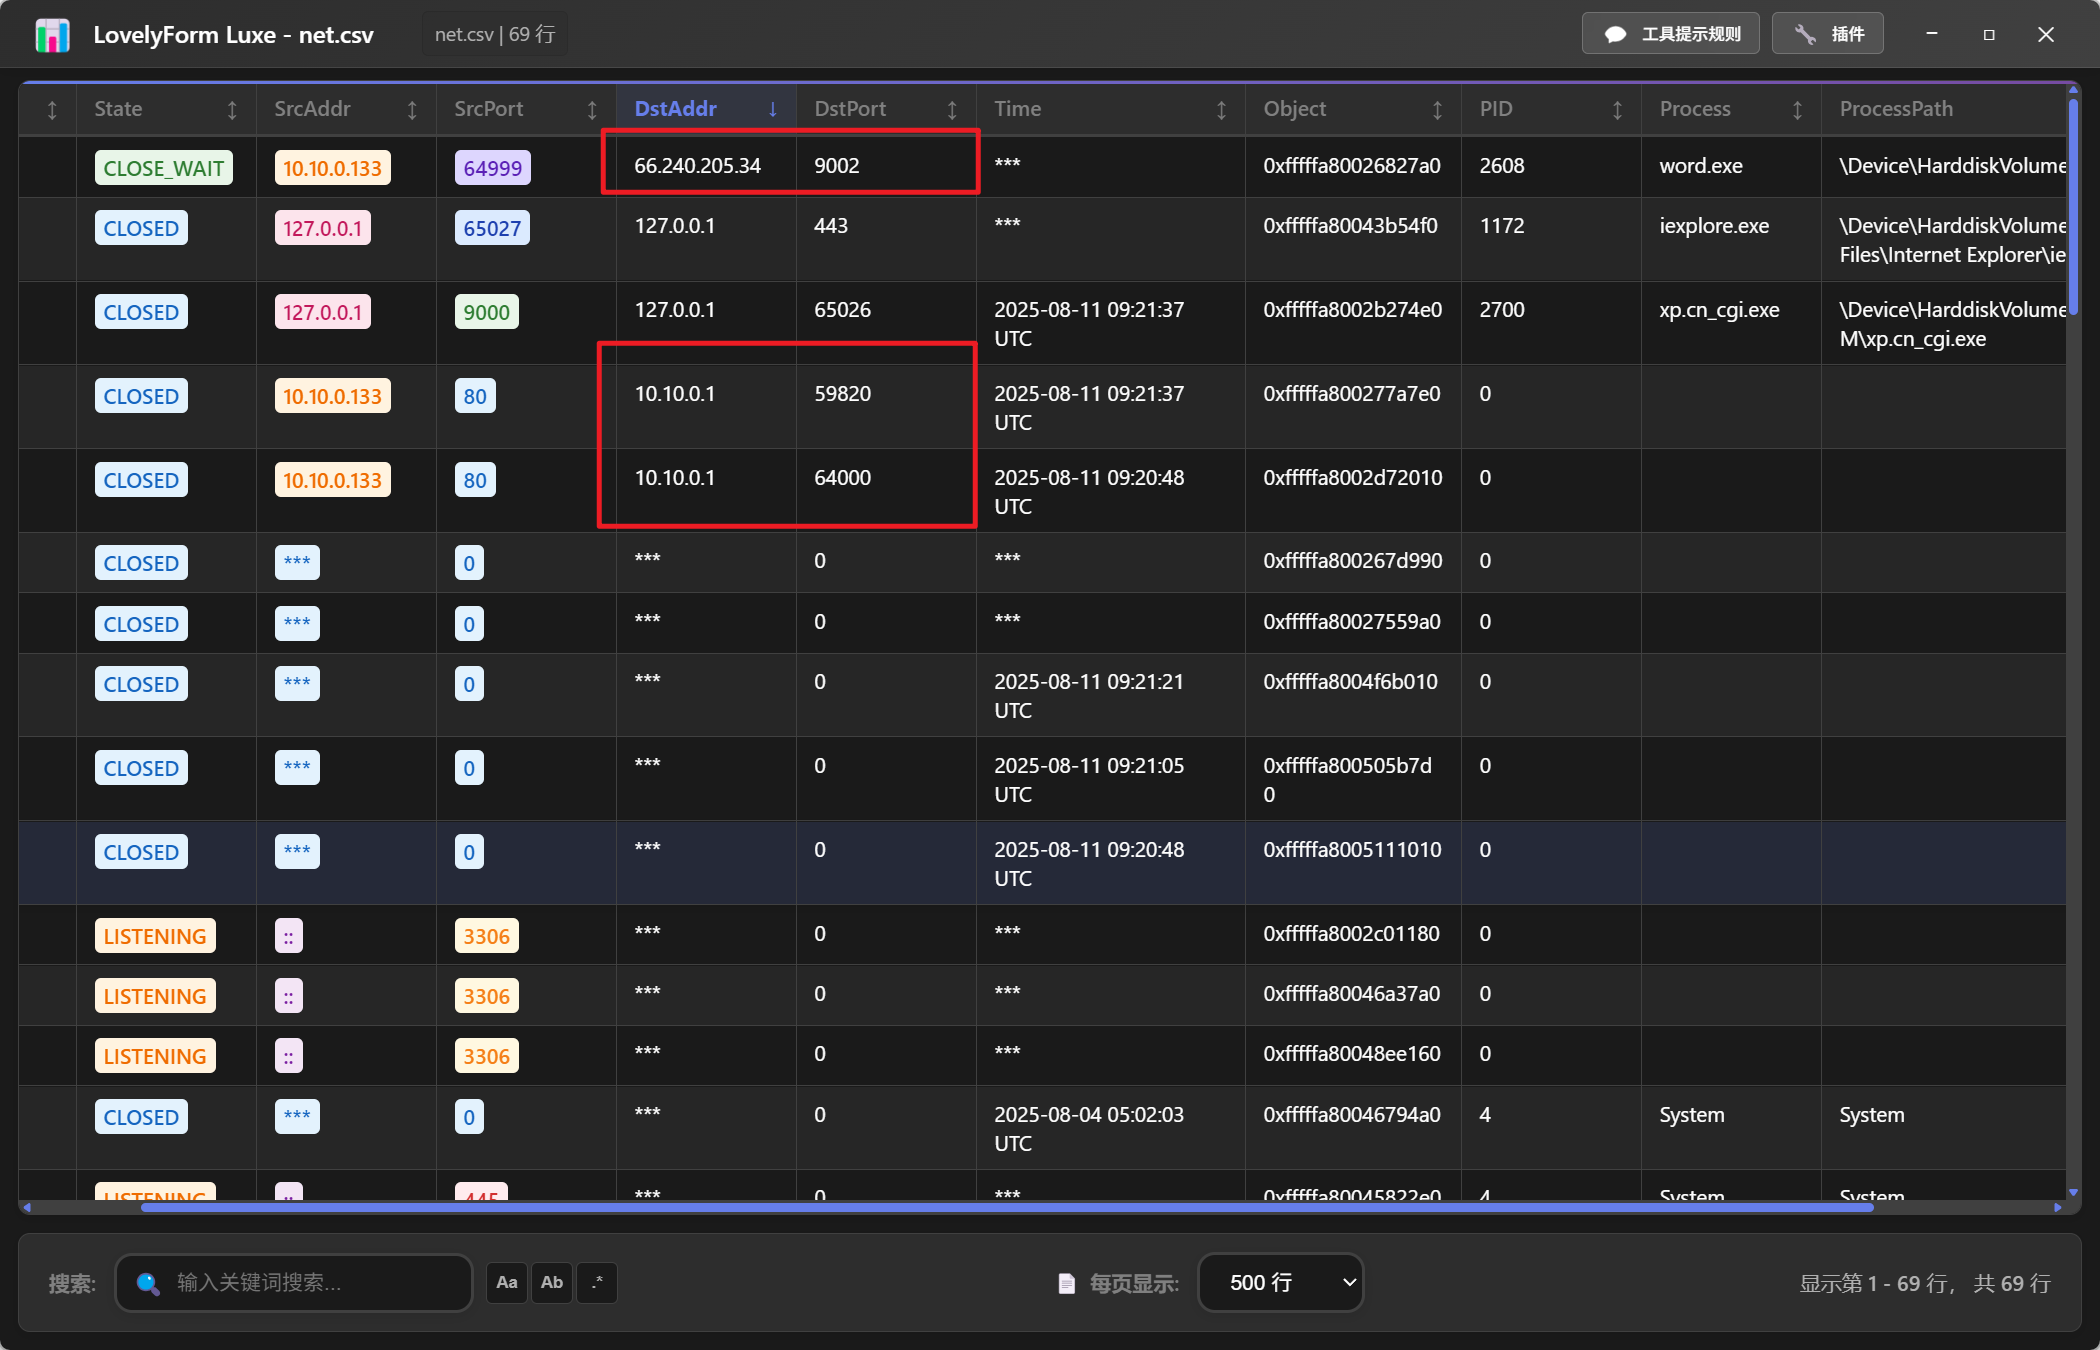
Task: Open the 工具提示规则 button
Action: pyautogui.click(x=1671, y=34)
